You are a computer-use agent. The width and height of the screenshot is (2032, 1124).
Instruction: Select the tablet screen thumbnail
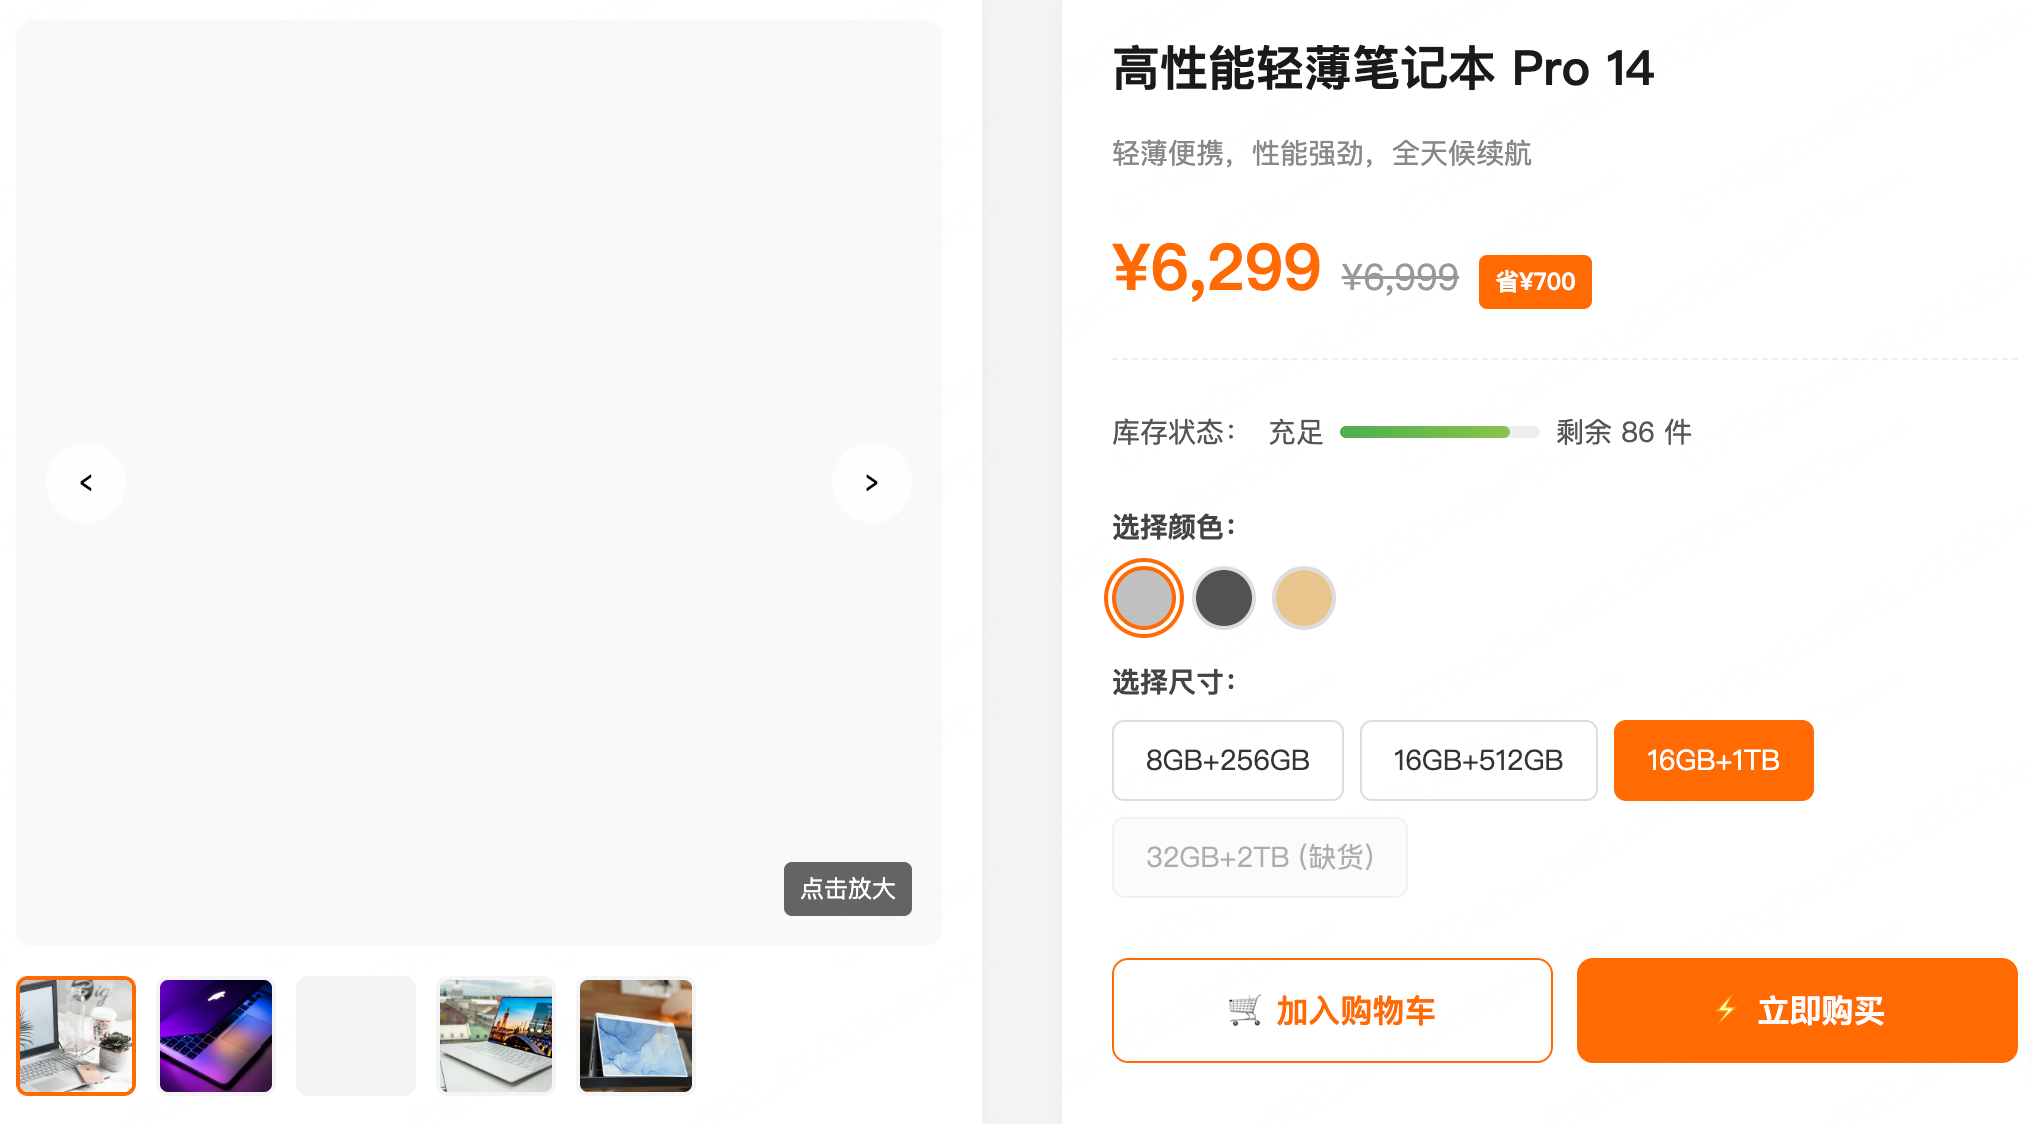point(635,1035)
